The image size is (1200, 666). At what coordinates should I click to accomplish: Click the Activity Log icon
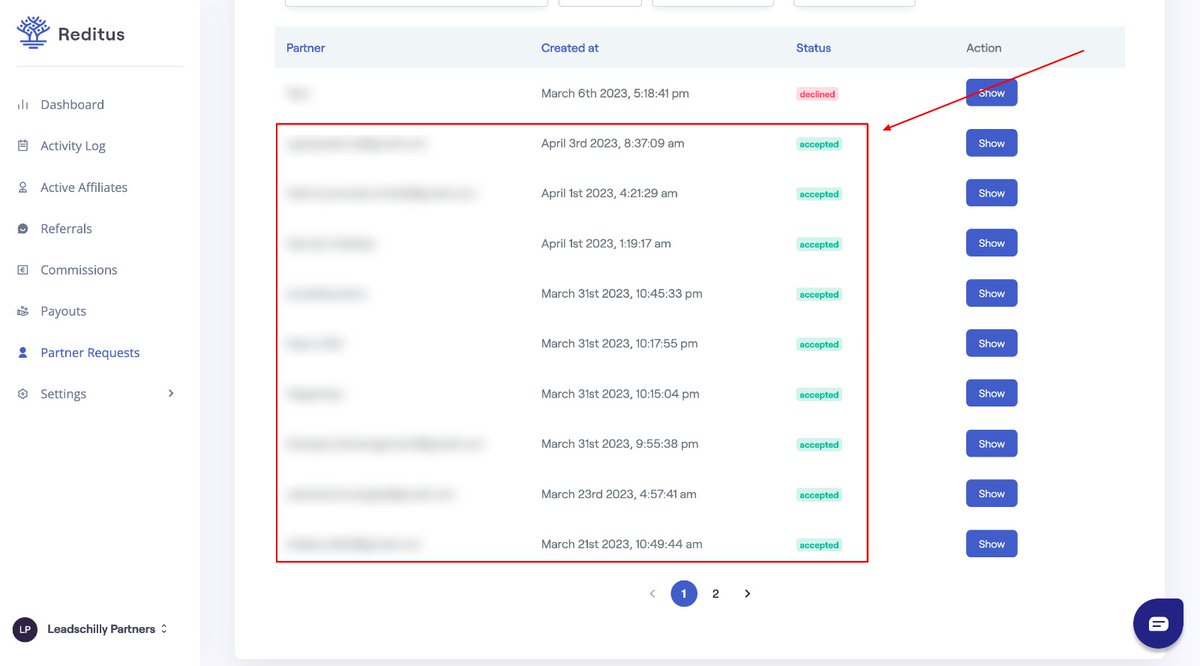(x=24, y=145)
